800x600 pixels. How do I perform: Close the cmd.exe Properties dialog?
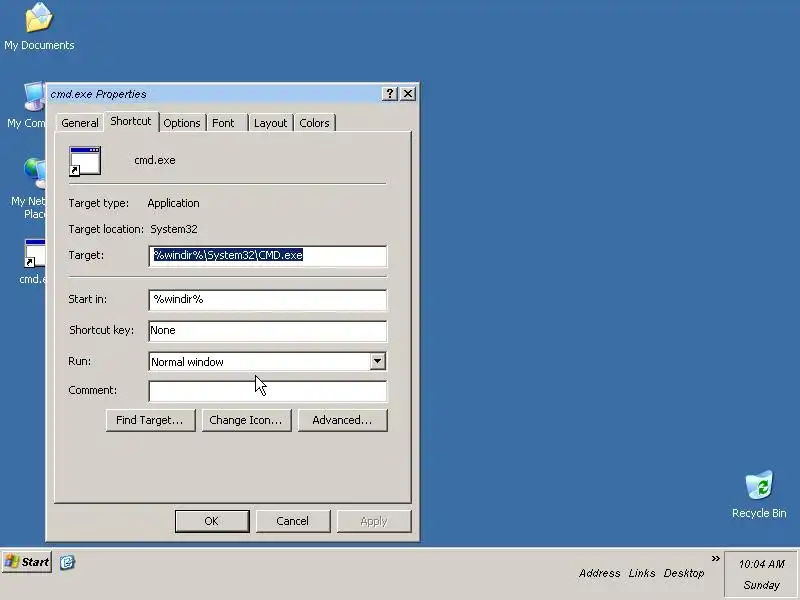point(408,93)
